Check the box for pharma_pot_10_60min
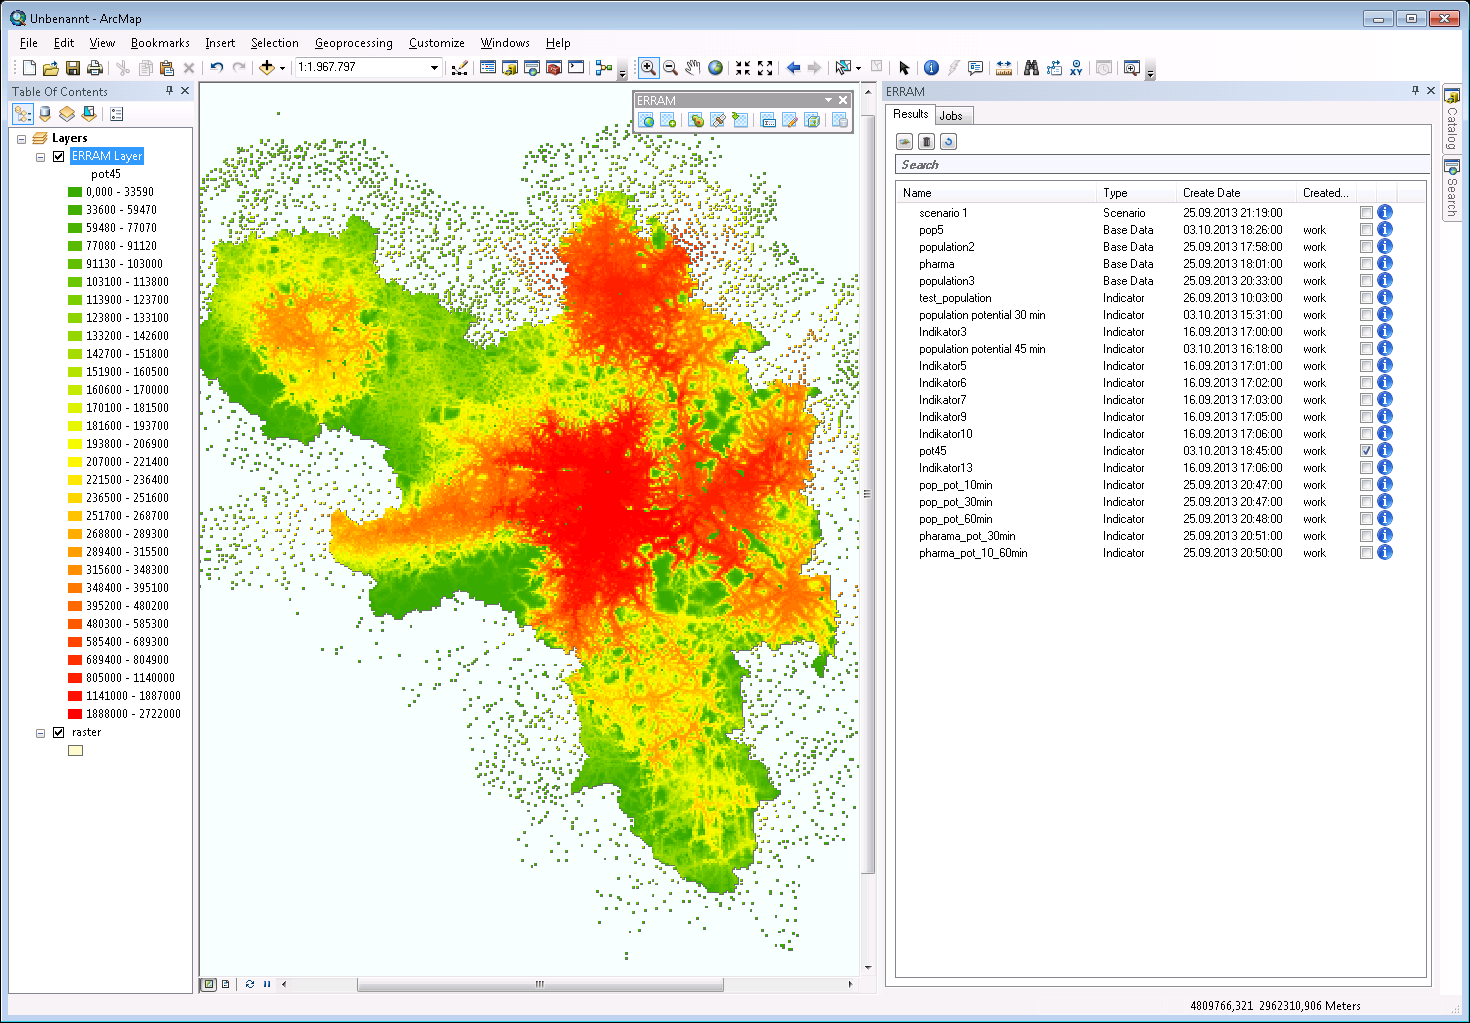1470x1023 pixels. (1366, 553)
